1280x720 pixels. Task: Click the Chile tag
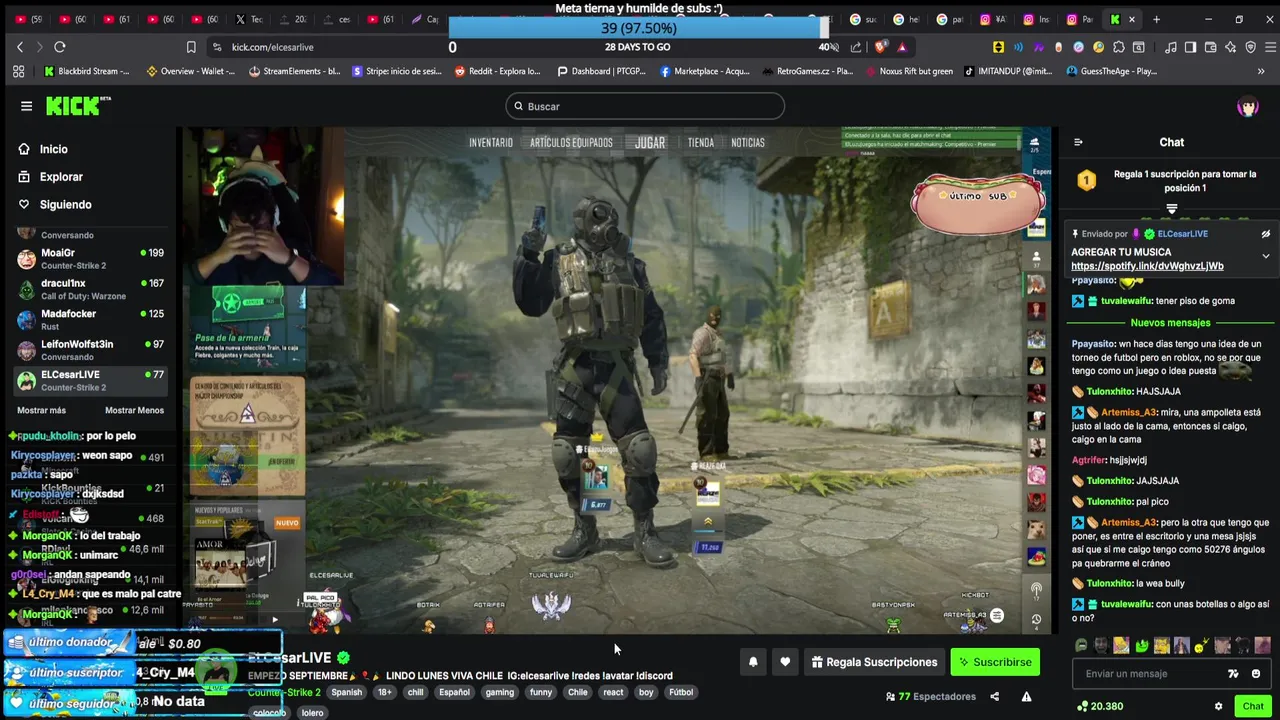(x=578, y=692)
